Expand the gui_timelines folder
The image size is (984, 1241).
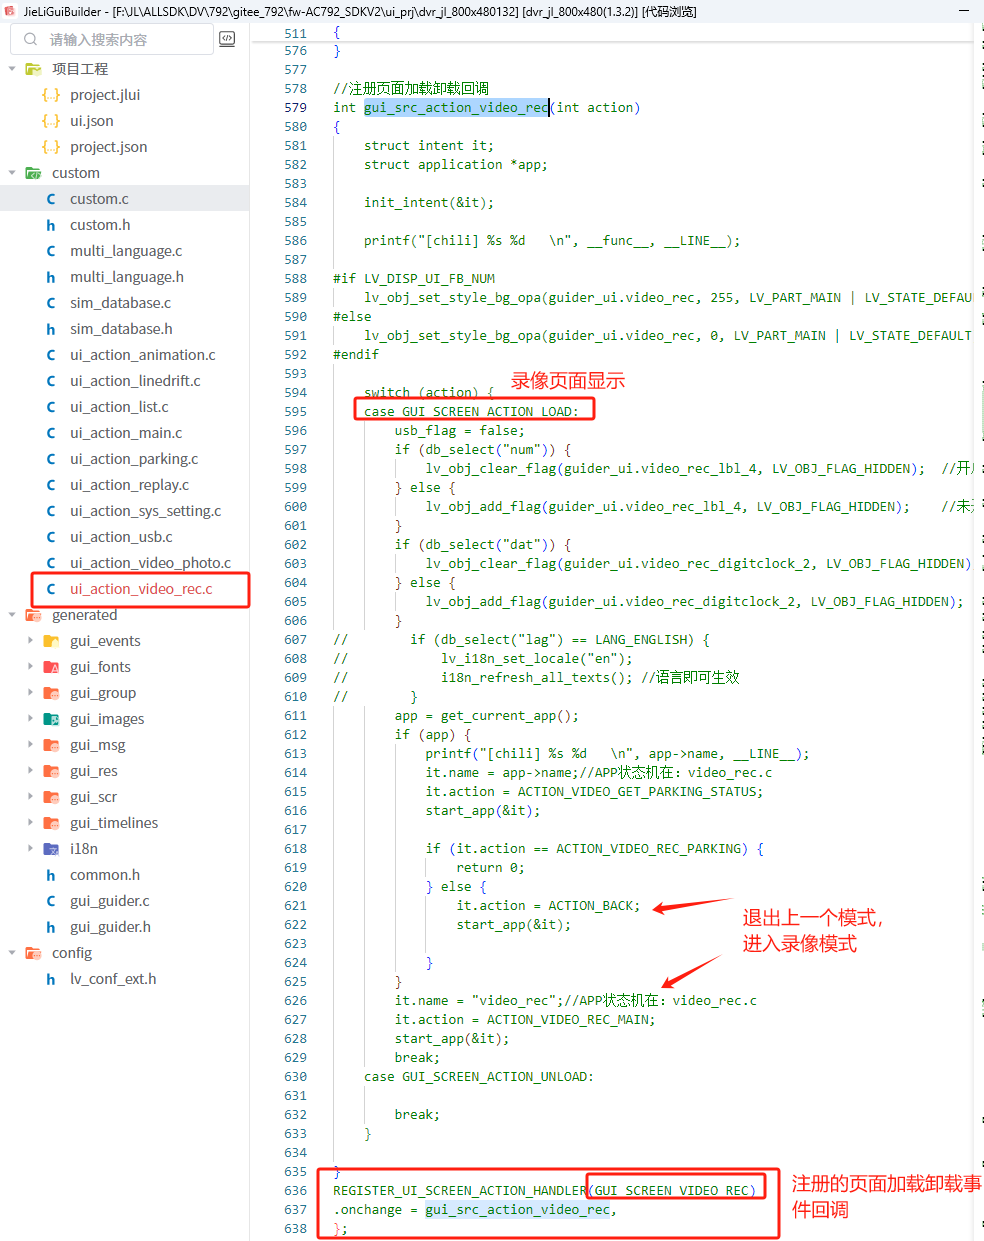click(30, 823)
